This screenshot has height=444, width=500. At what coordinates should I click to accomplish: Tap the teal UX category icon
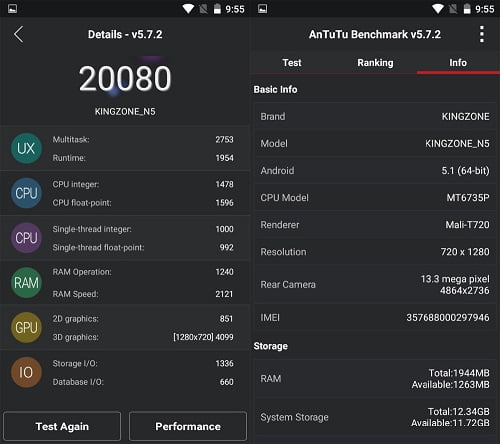pyautogui.click(x=26, y=148)
